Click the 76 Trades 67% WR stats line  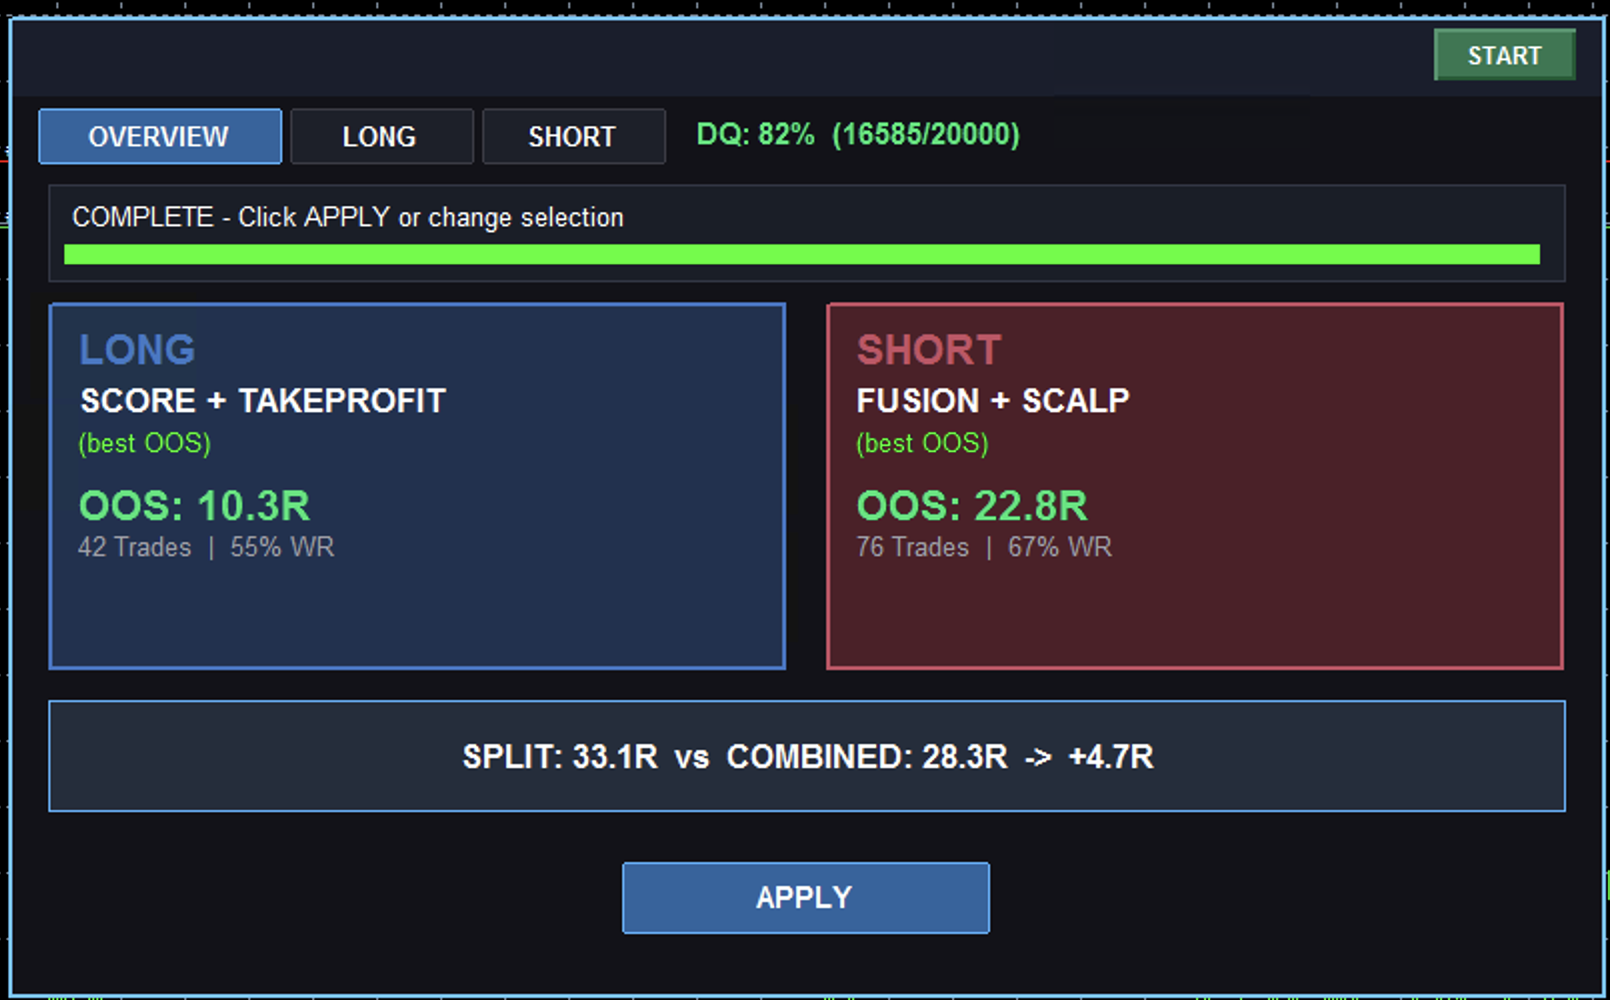tap(984, 547)
